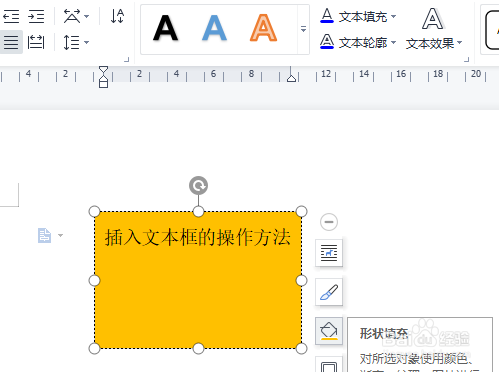Viewport: 499px width, 372px height.
Task: Click the shape style brush icon
Action: [x=329, y=292]
